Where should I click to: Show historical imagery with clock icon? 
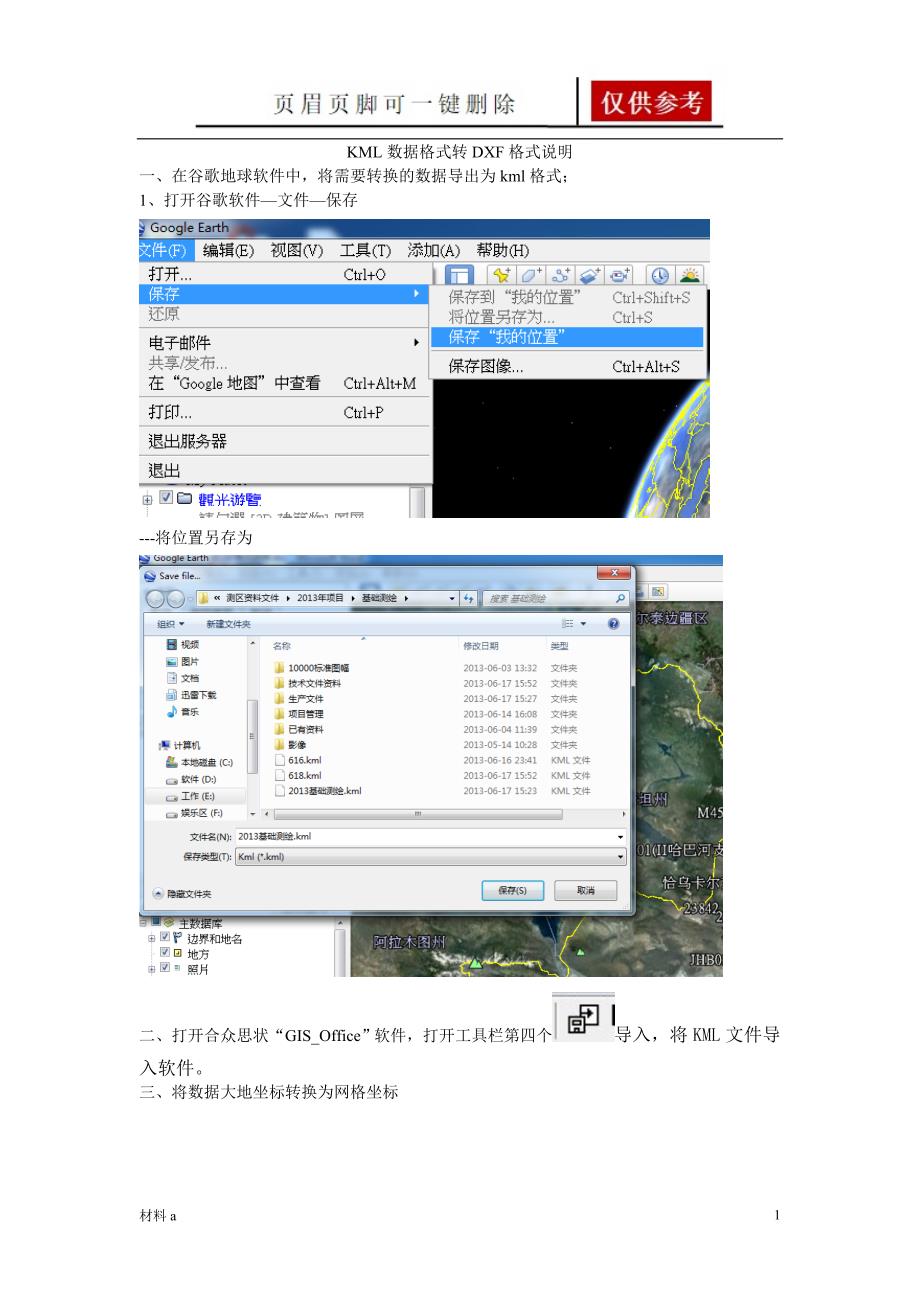[x=660, y=275]
